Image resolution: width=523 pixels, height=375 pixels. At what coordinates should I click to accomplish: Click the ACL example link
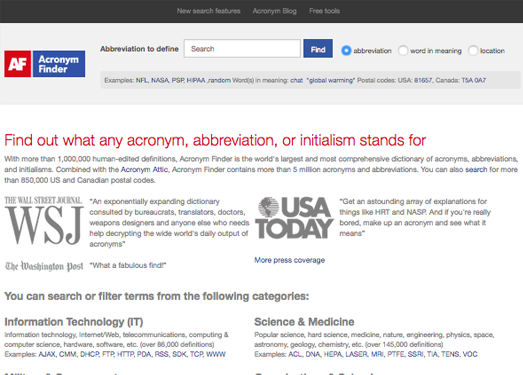point(295,354)
